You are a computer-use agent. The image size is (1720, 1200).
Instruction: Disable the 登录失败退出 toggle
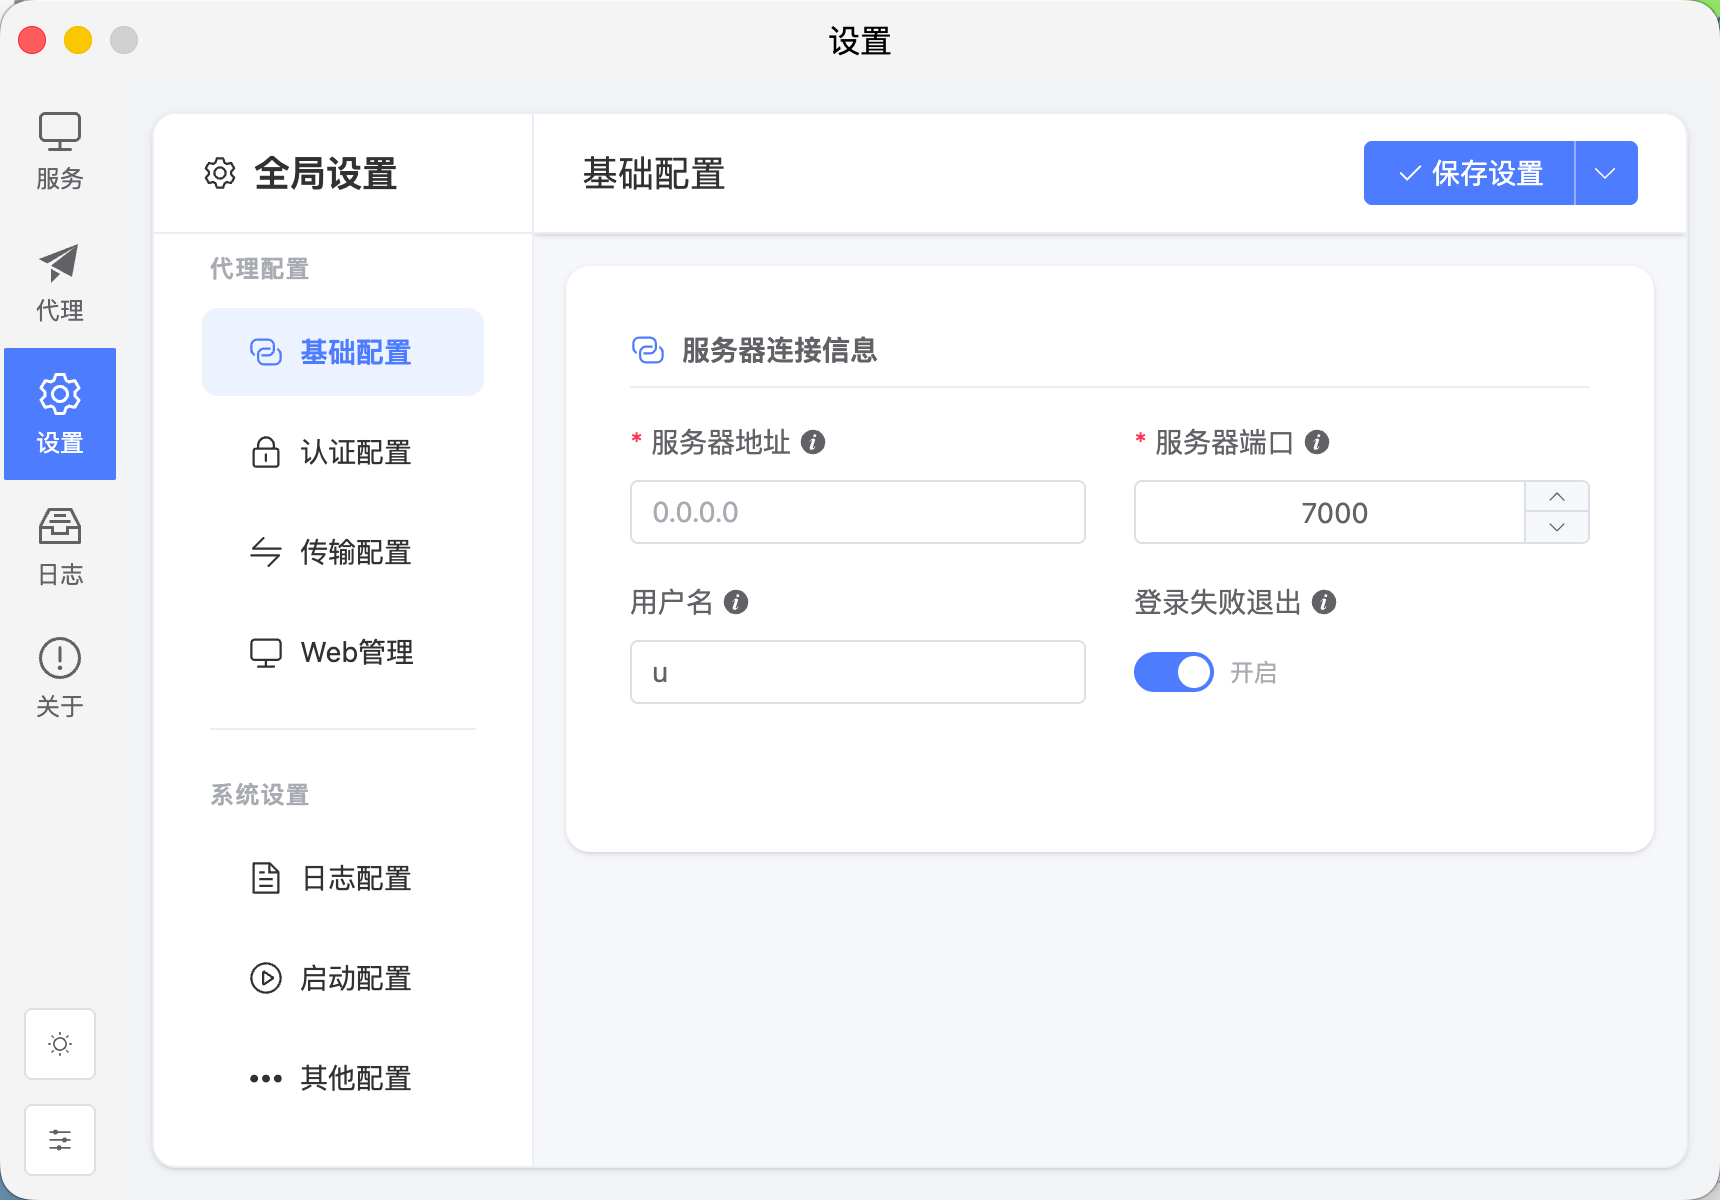pos(1173,671)
